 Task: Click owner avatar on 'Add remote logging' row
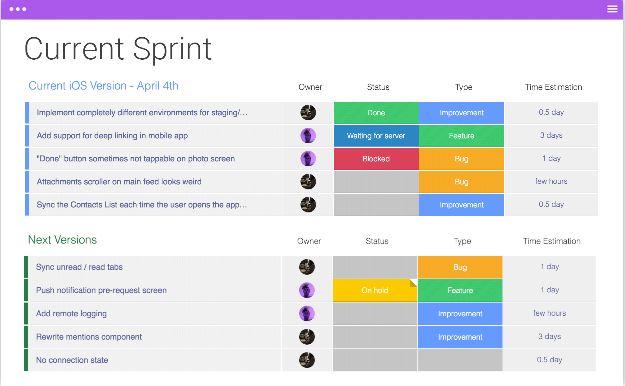click(x=307, y=313)
